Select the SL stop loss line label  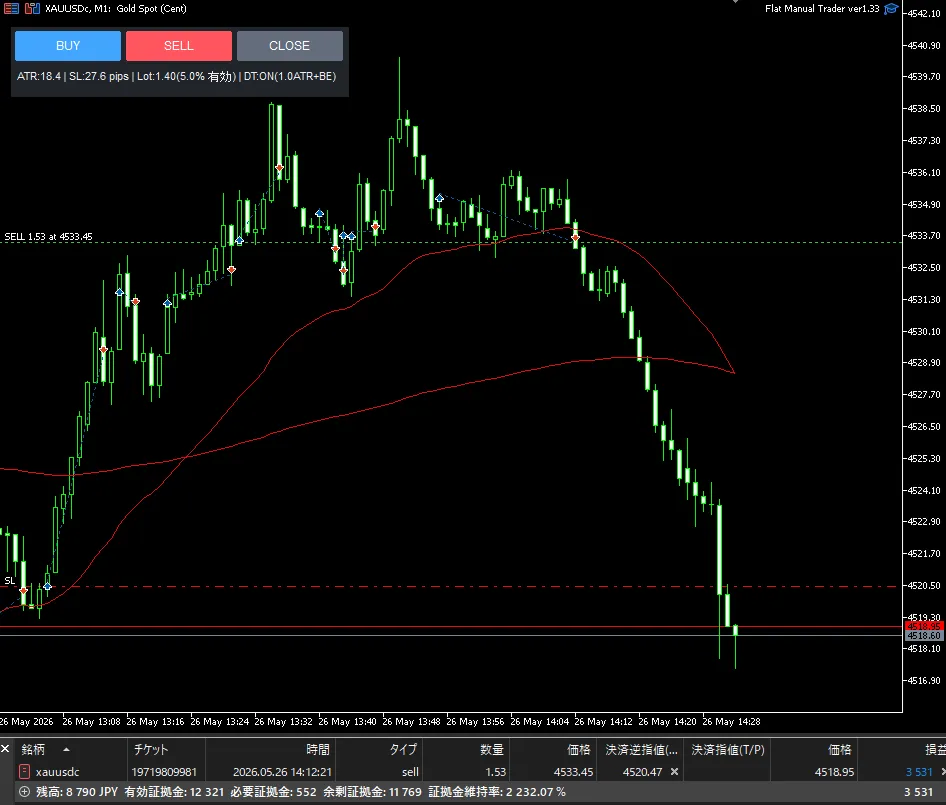tap(10, 581)
